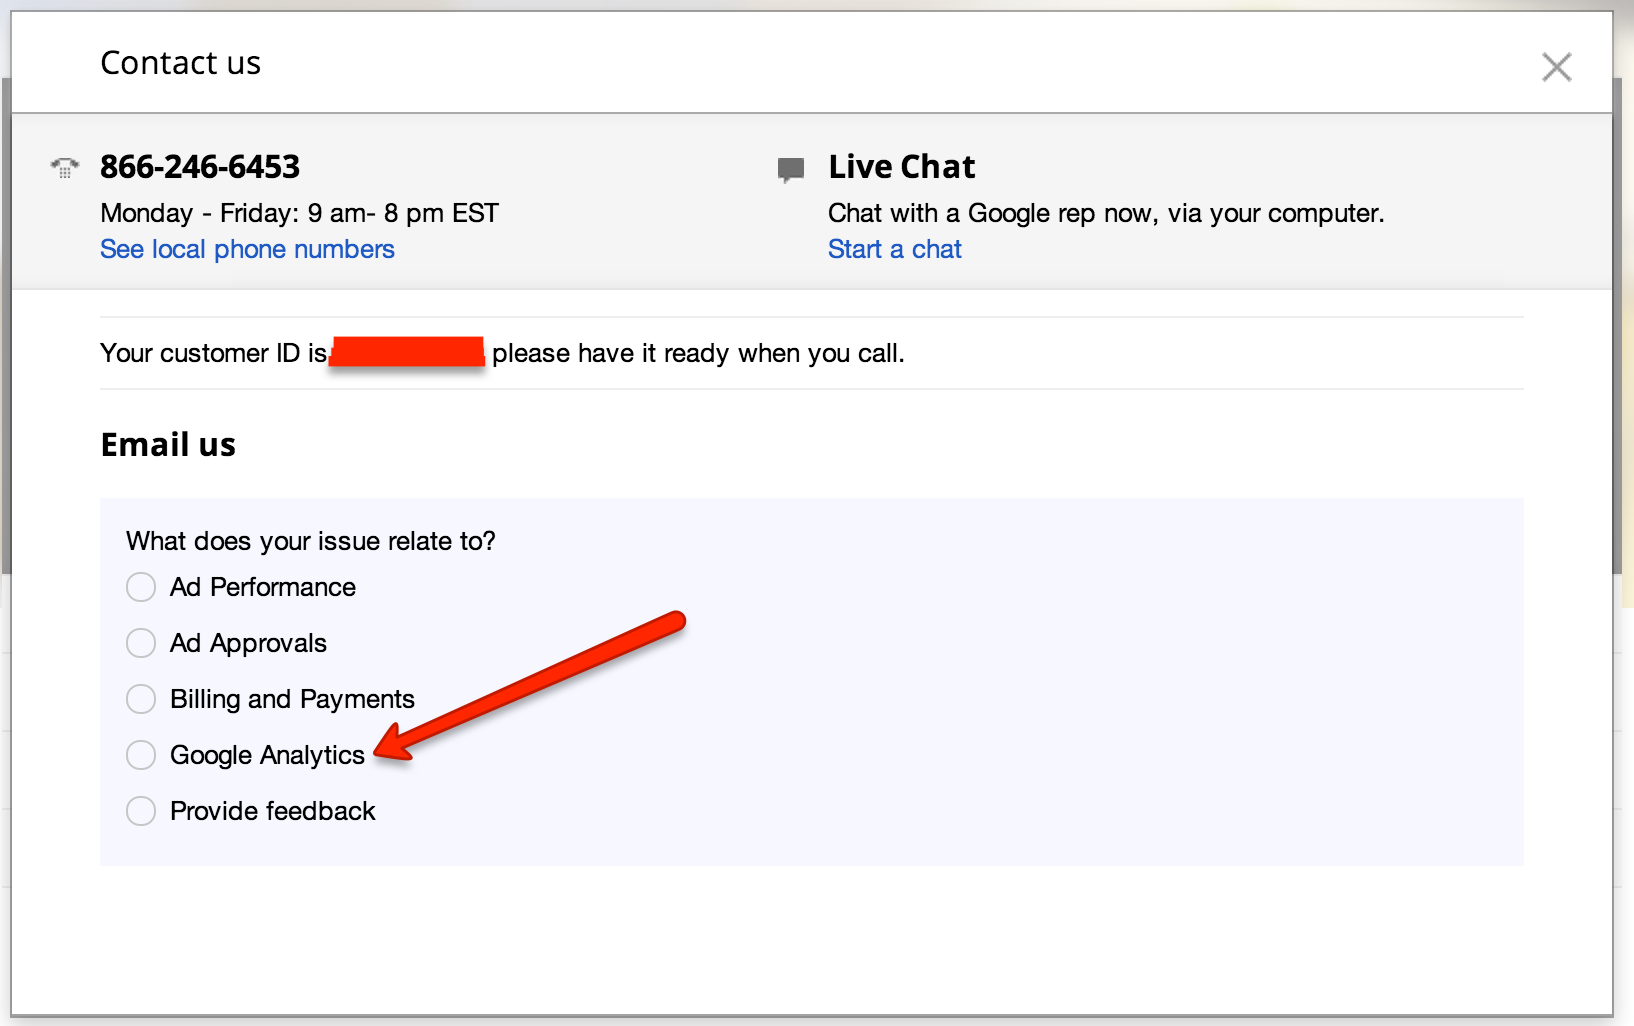Click the 'What does your issue relate to?' question

pyautogui.click(x=310, y=541)
